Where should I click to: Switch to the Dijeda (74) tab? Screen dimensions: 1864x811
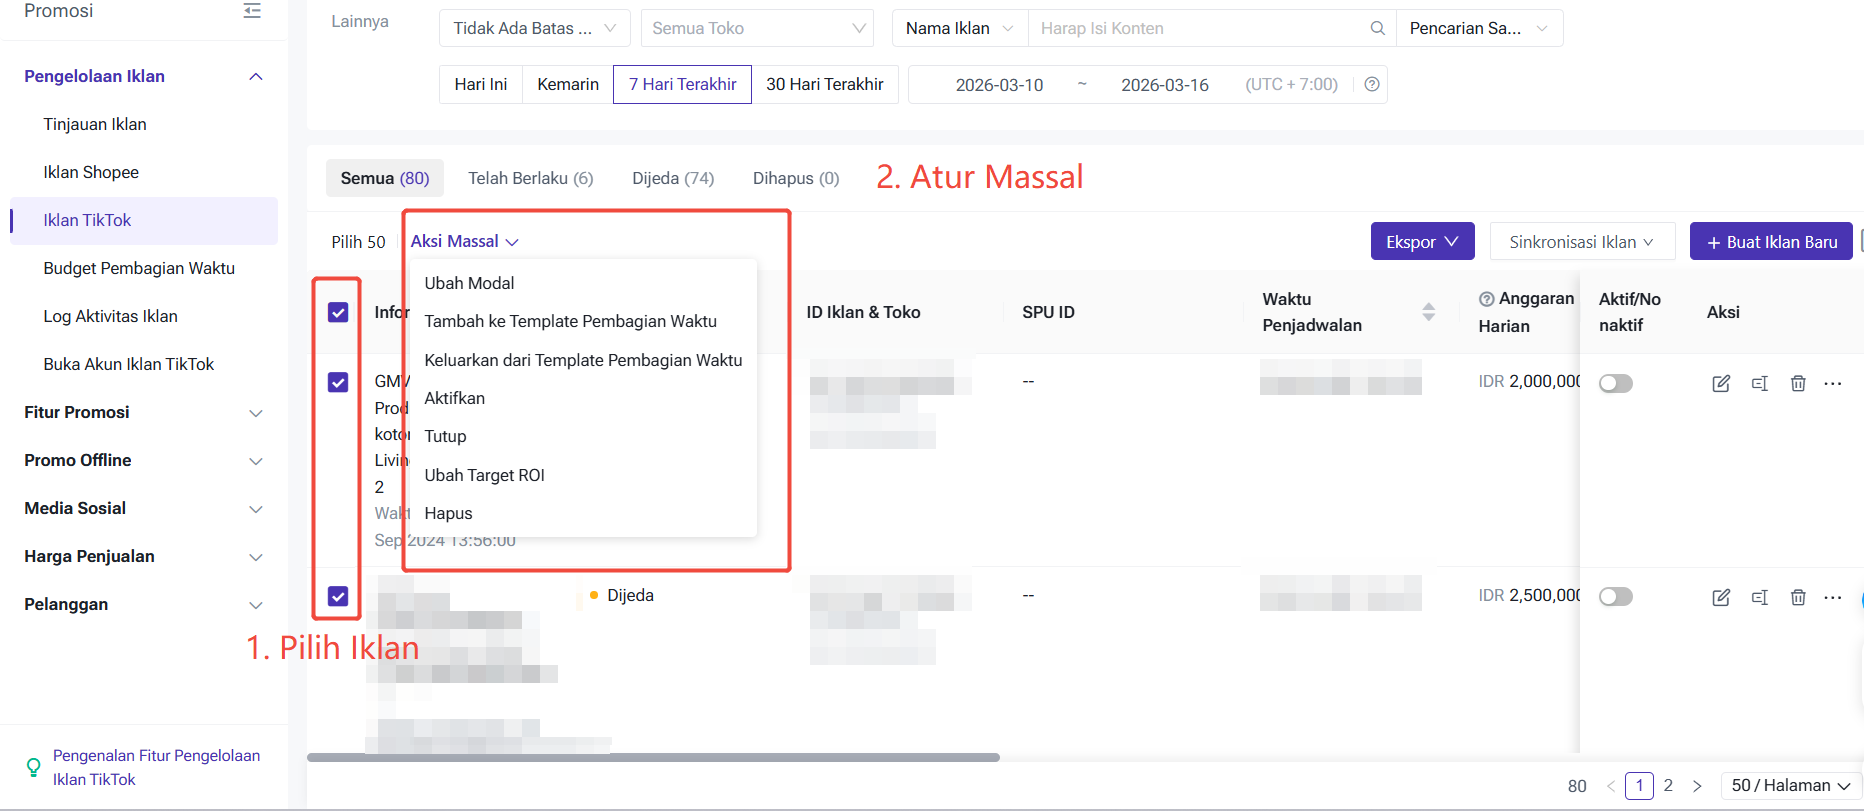click(x=672, y=178)
